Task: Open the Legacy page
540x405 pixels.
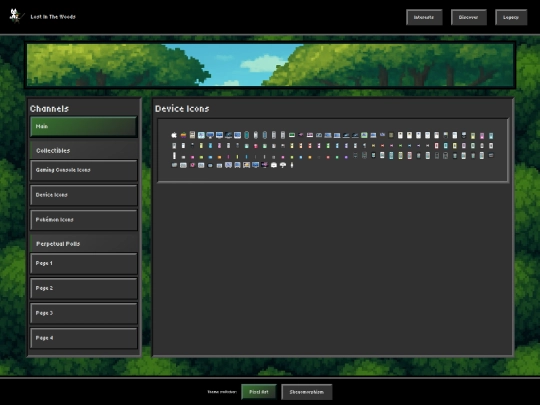Action: pyautogui.click(x=511, y=17)
